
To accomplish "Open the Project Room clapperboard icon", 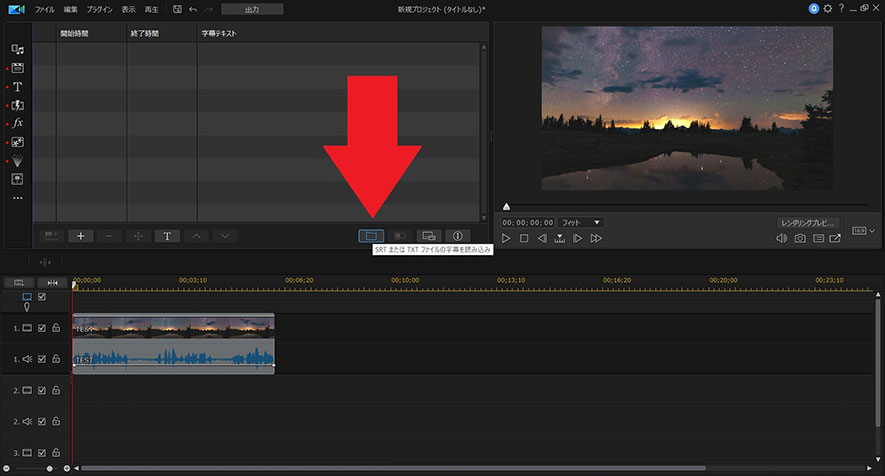I will (x=17, y=68).
